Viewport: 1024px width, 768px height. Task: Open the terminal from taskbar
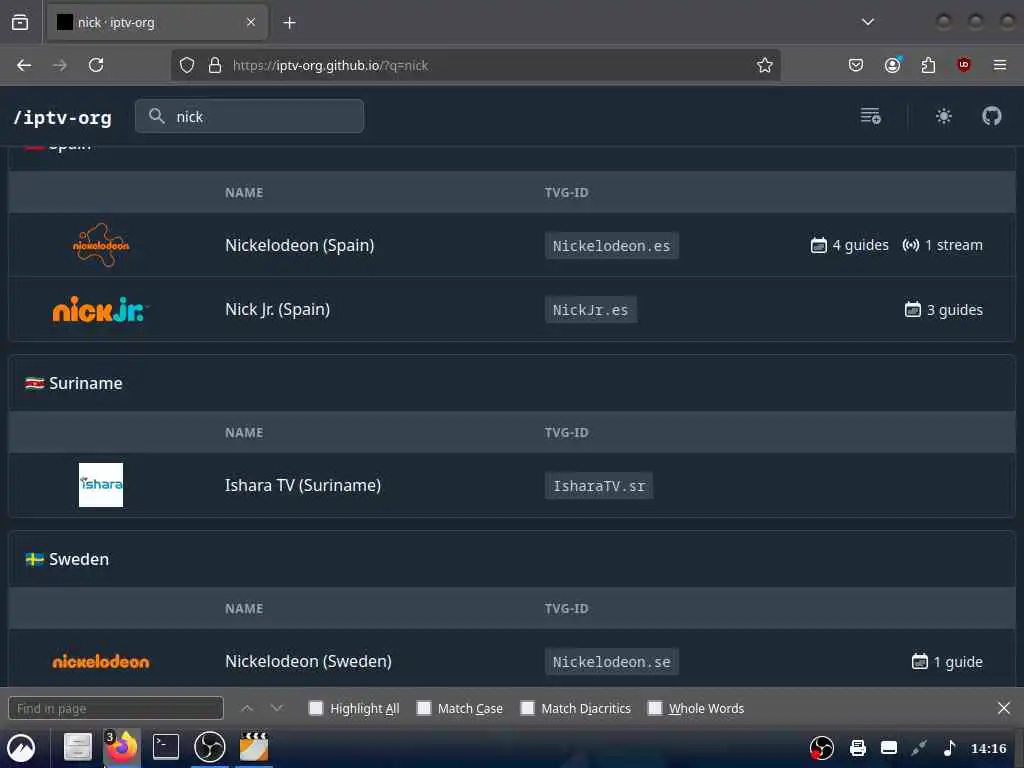[x=166, y=747]
